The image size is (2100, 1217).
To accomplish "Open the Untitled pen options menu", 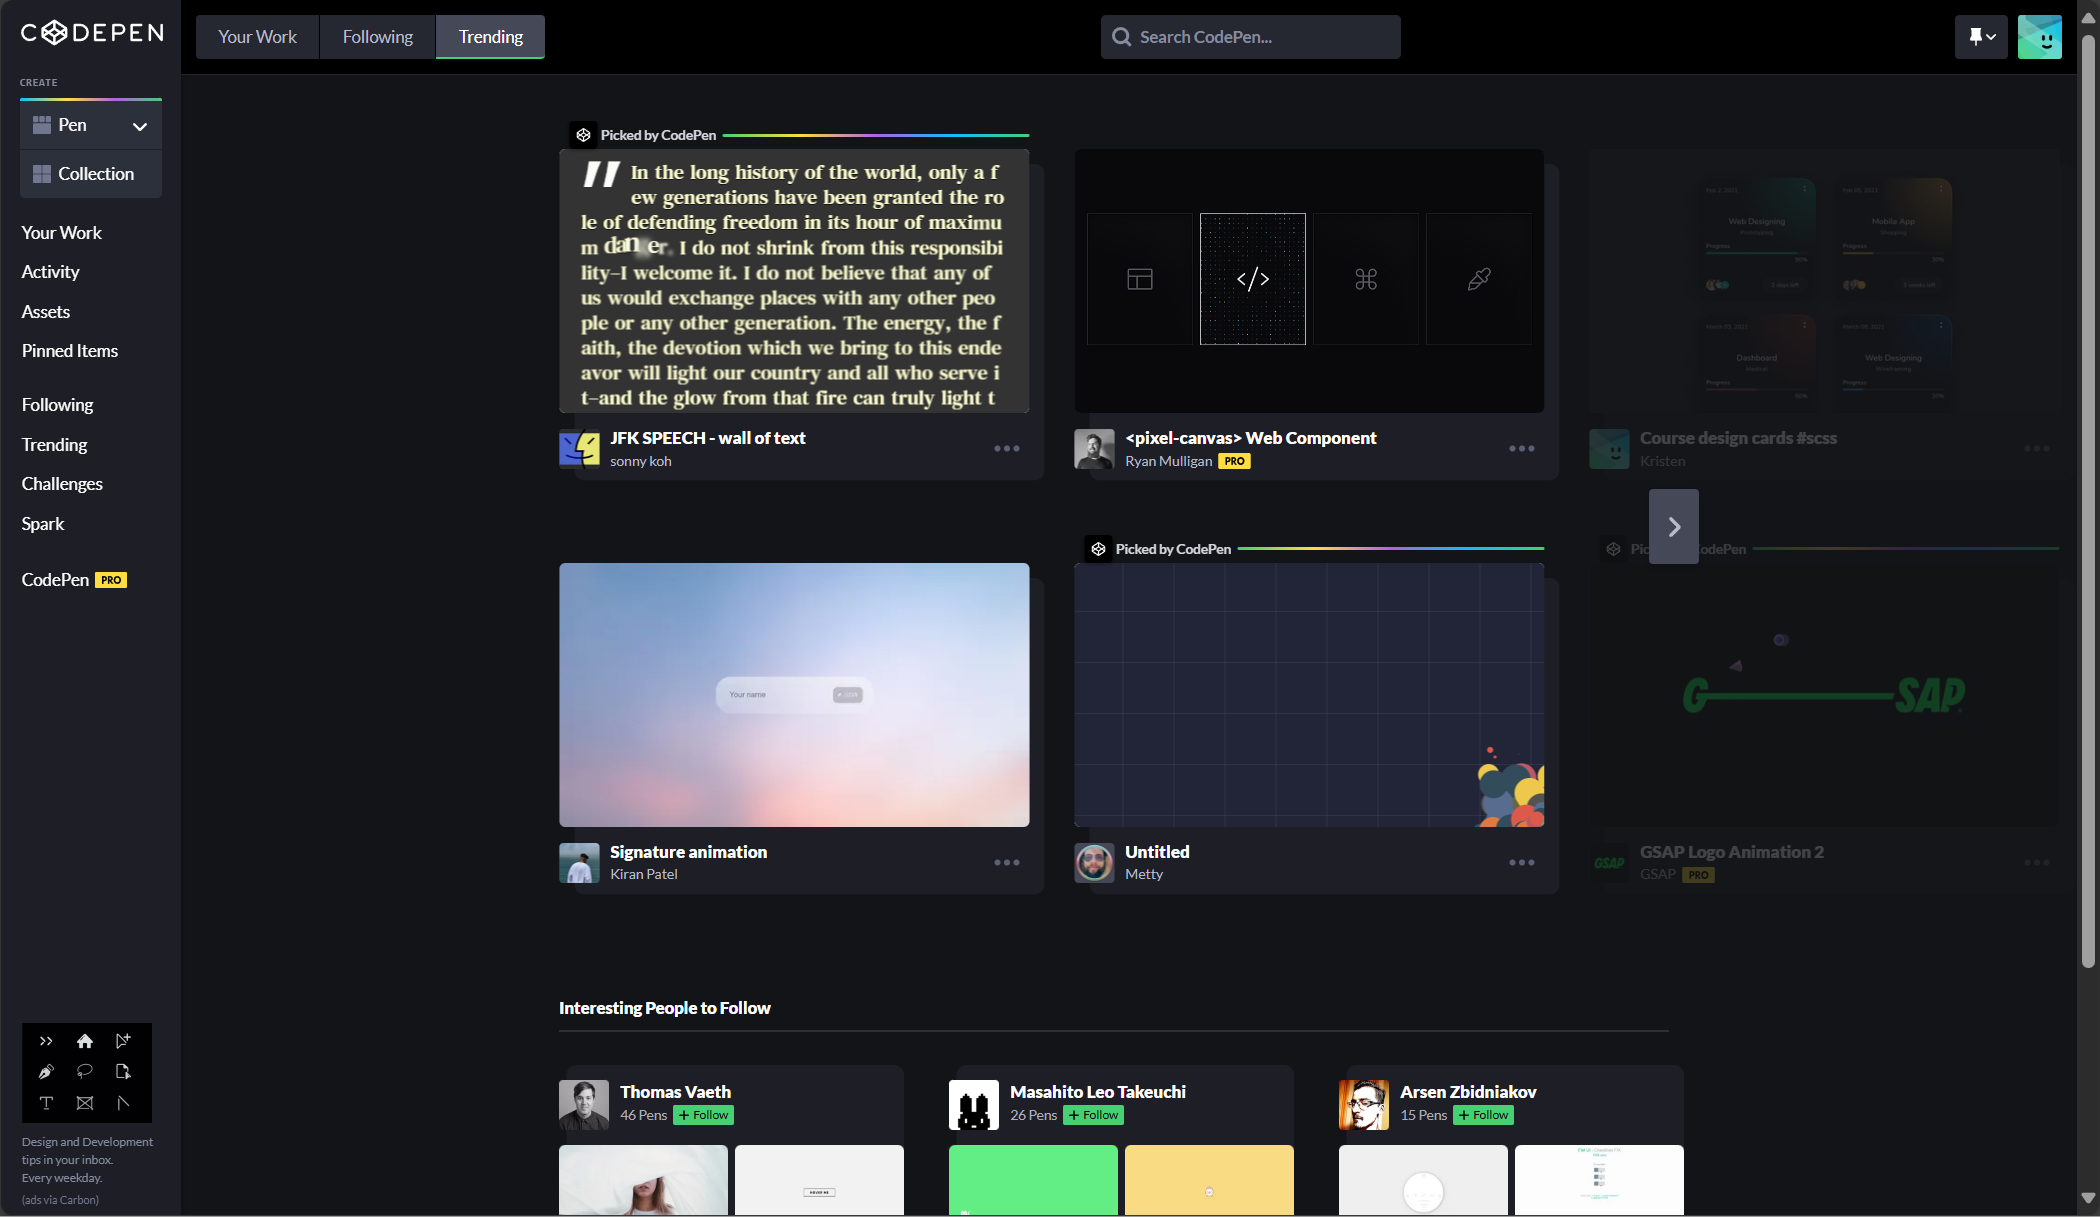I will 1521,863.
